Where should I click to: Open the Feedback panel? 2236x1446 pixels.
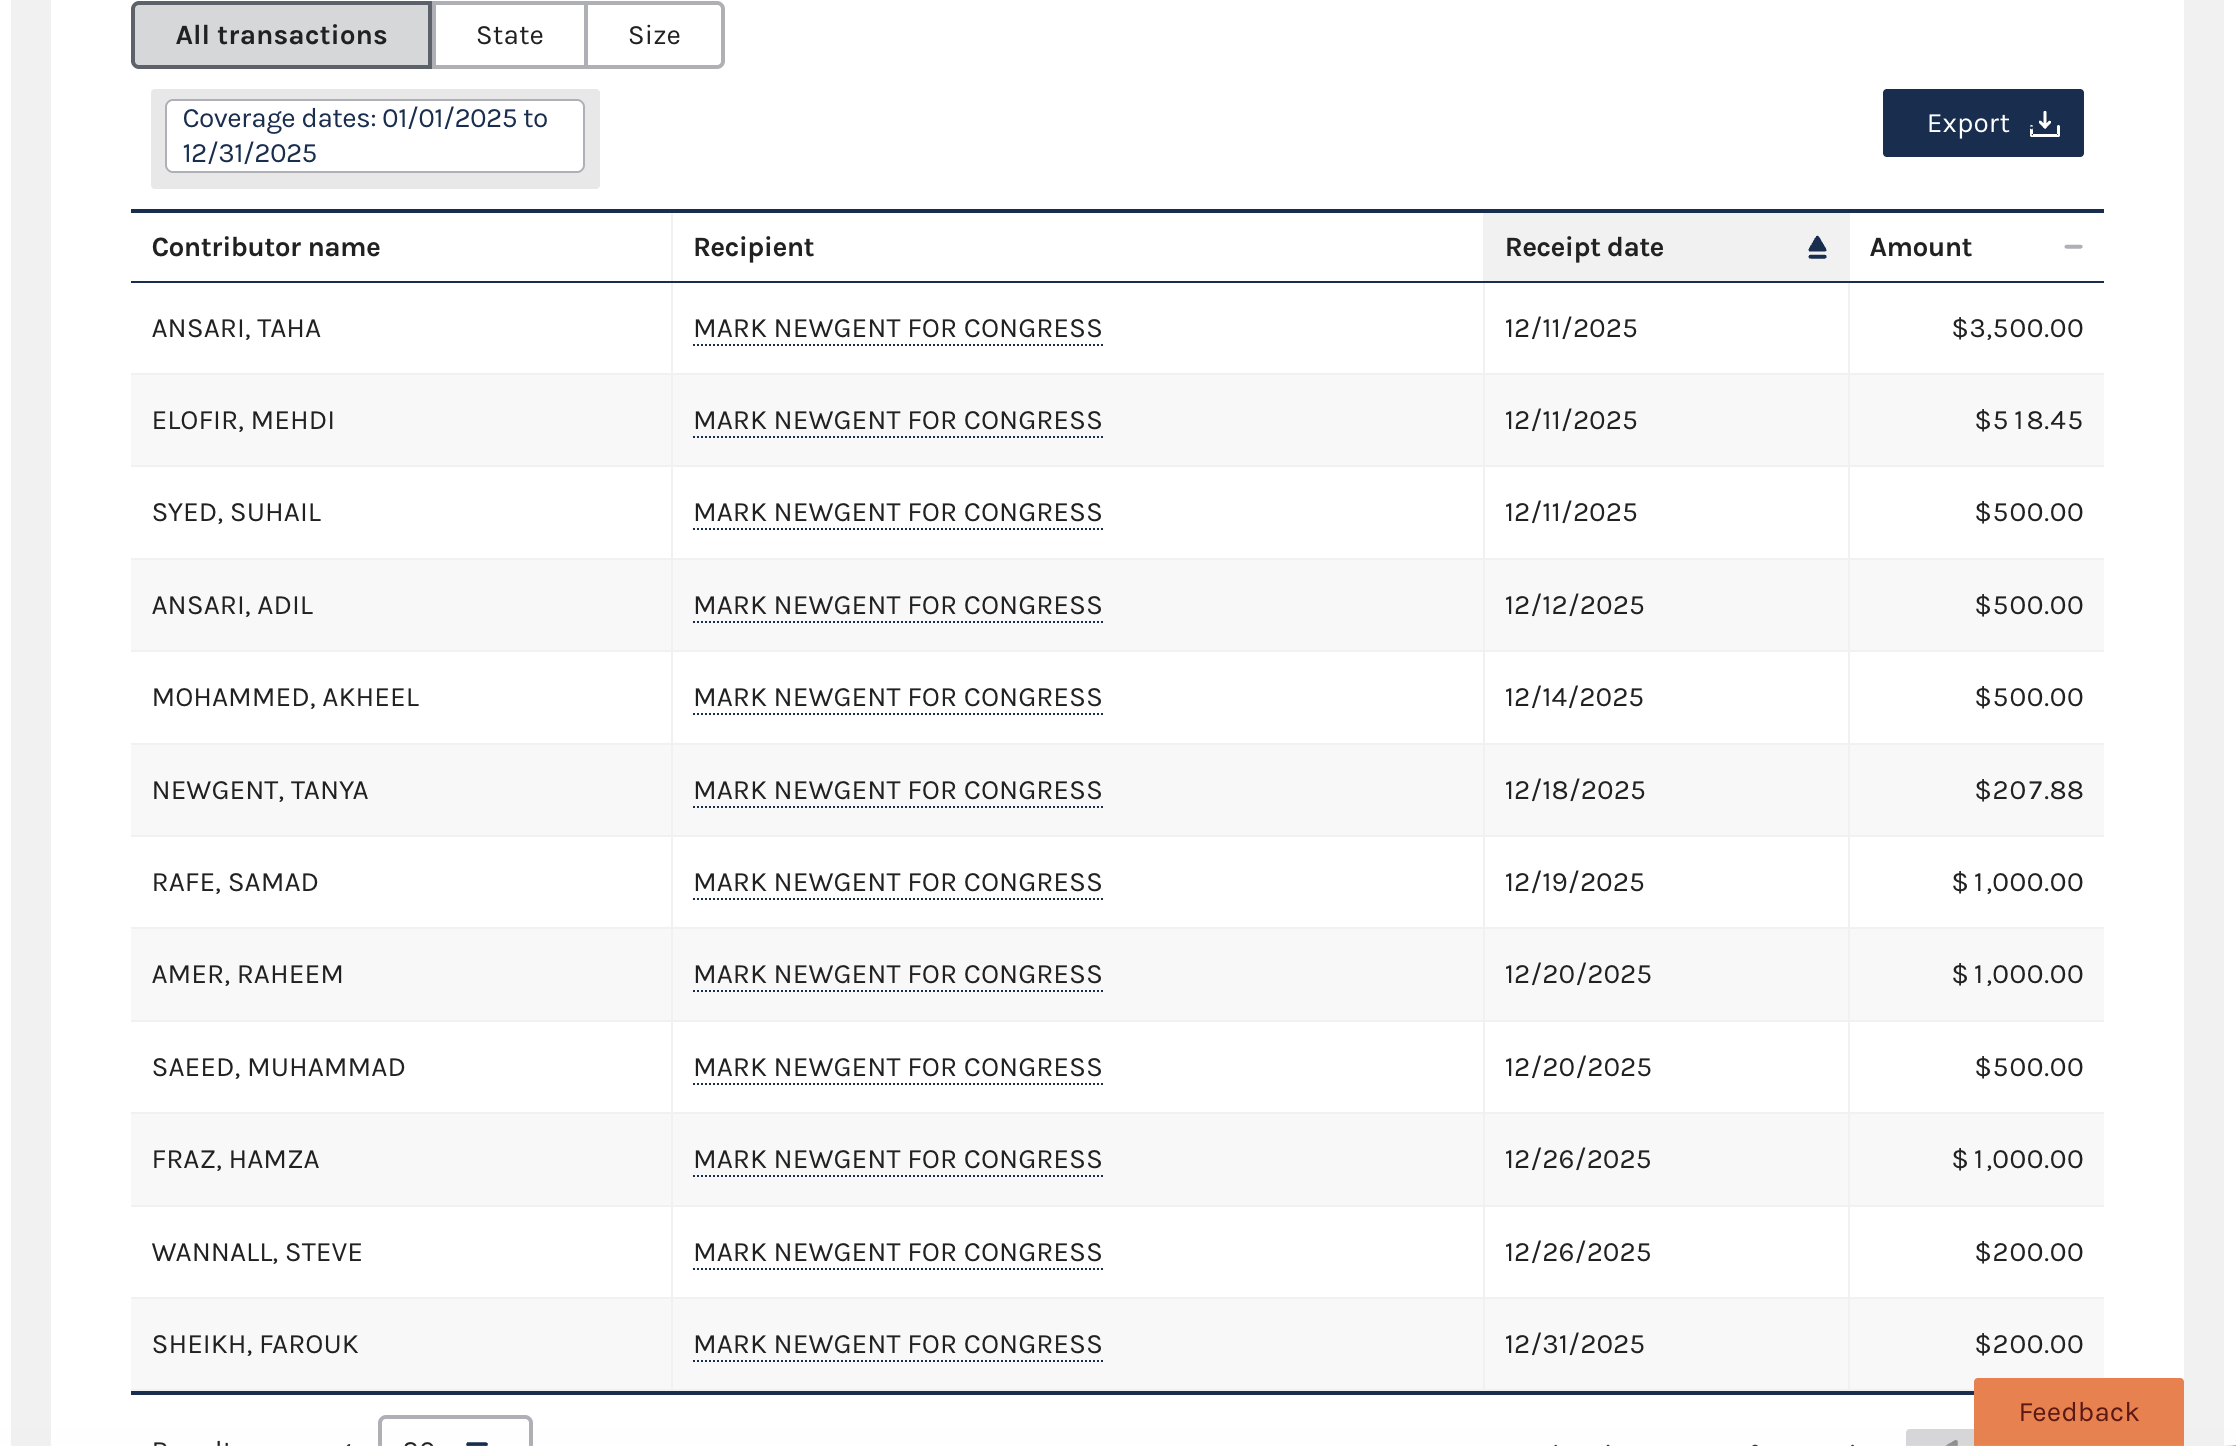click(2078, 1411)
